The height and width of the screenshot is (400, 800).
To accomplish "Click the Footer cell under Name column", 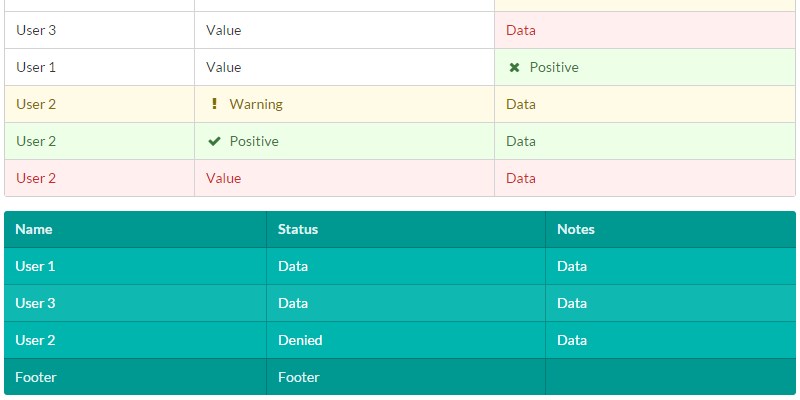I will [36, 377].
